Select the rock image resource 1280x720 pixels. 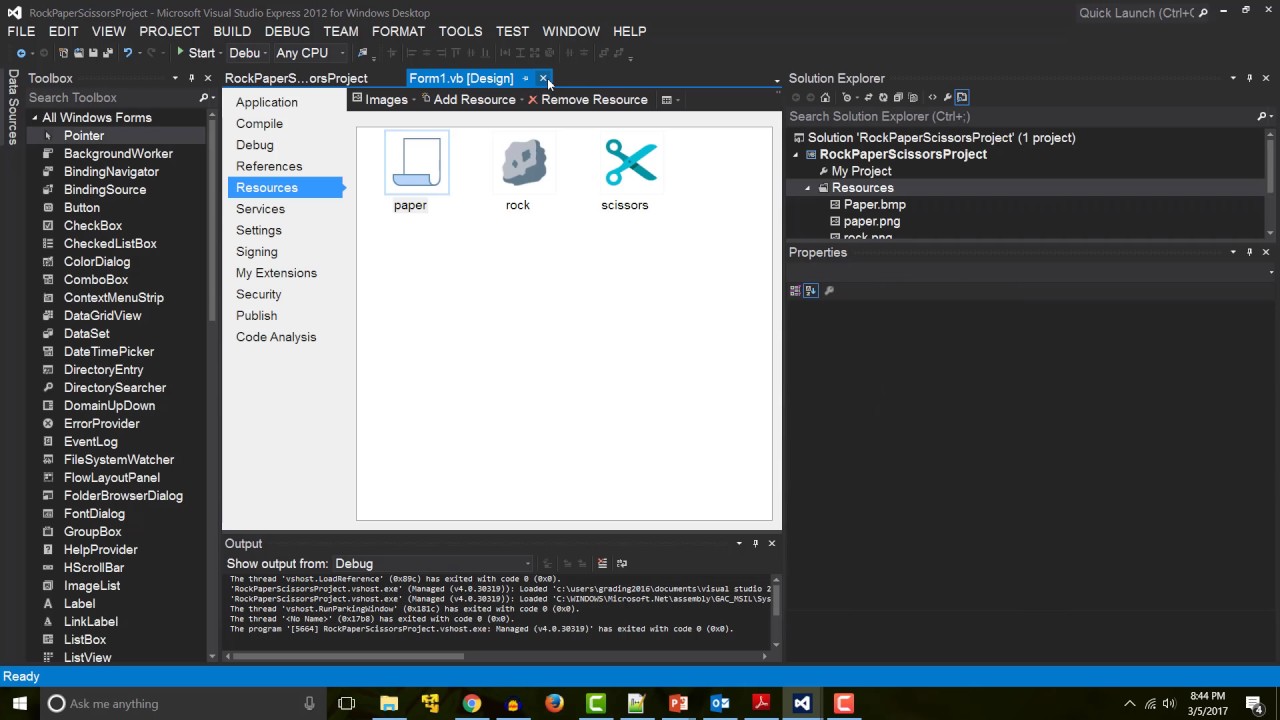click(x=522, y=173)
